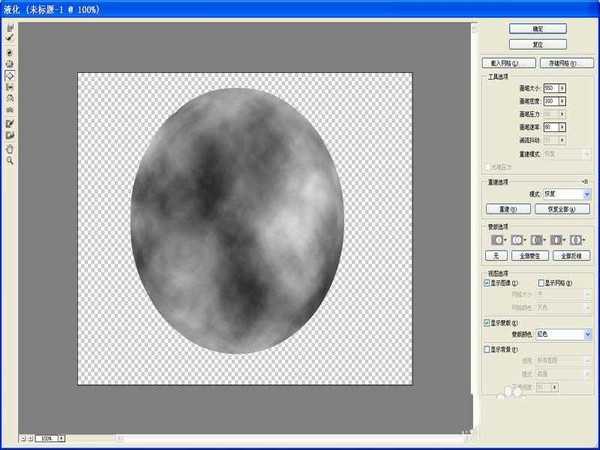Click the 画笔密度 input field
This screenshot has width=600, height=450.
549,101
